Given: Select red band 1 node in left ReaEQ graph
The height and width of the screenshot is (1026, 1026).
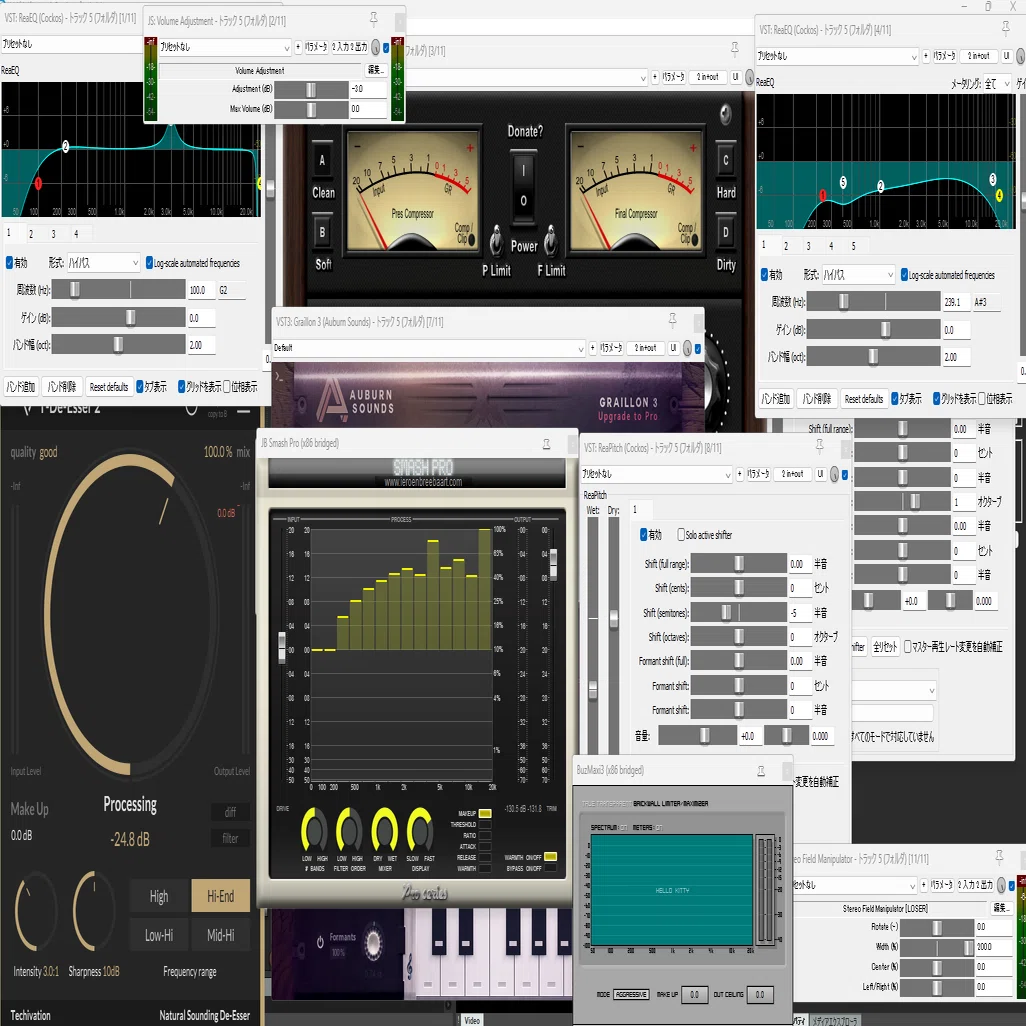Looking at the screenshot, I should pos(38,184).
